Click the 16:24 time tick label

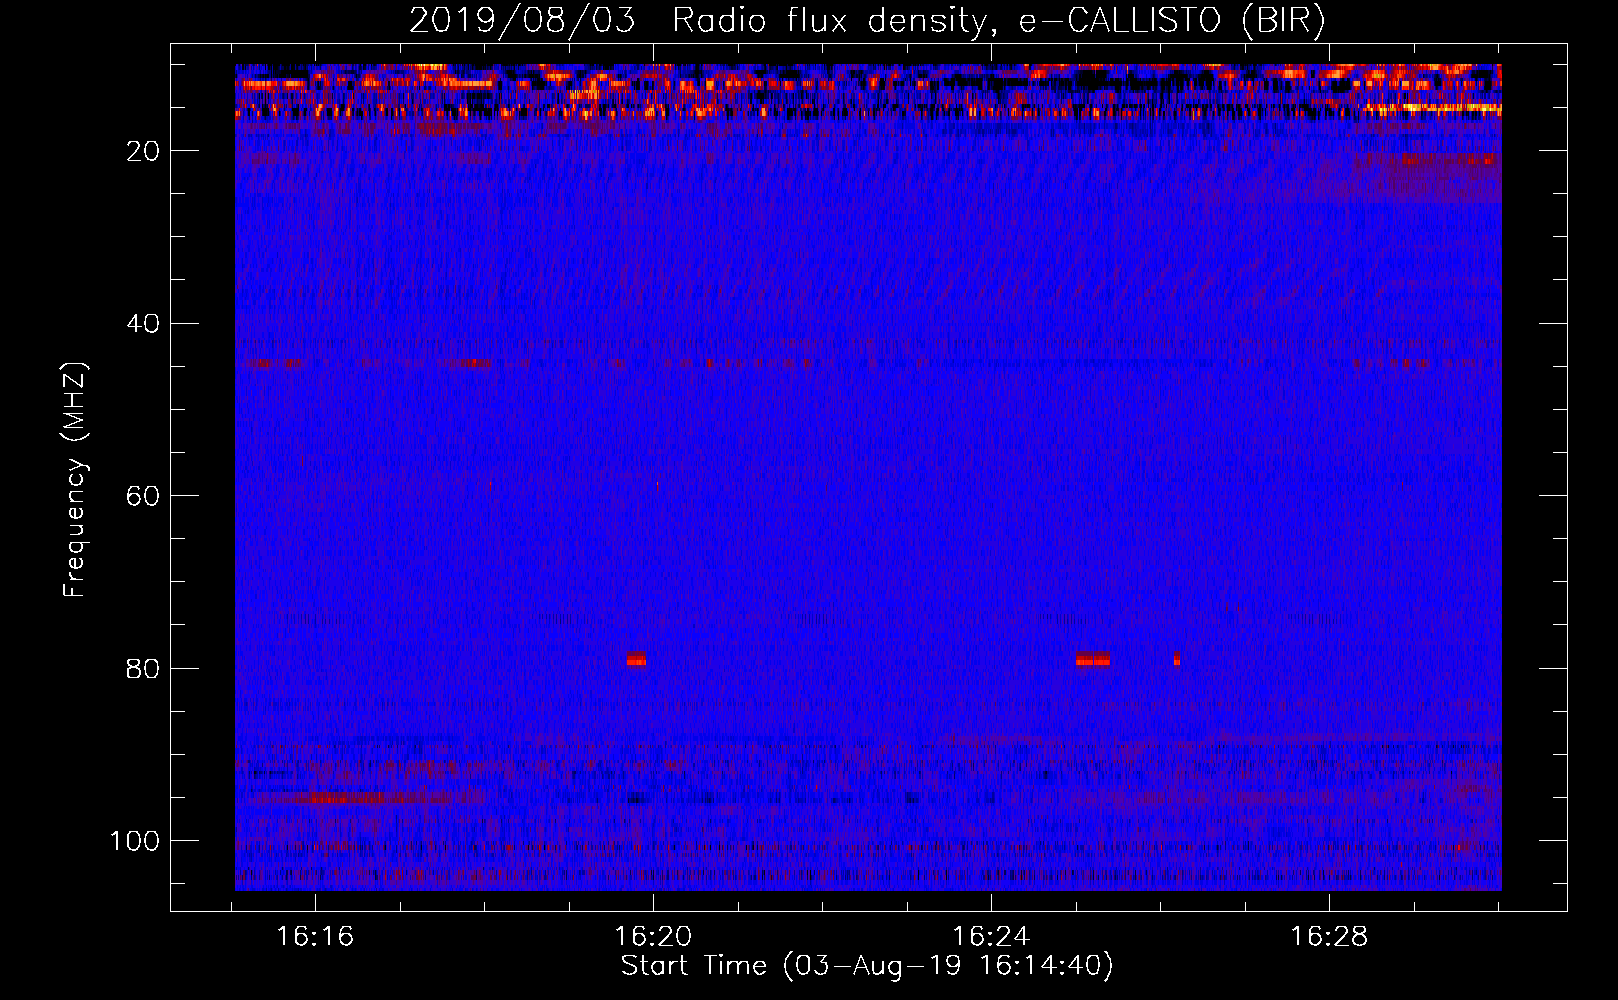coord(991,937)
